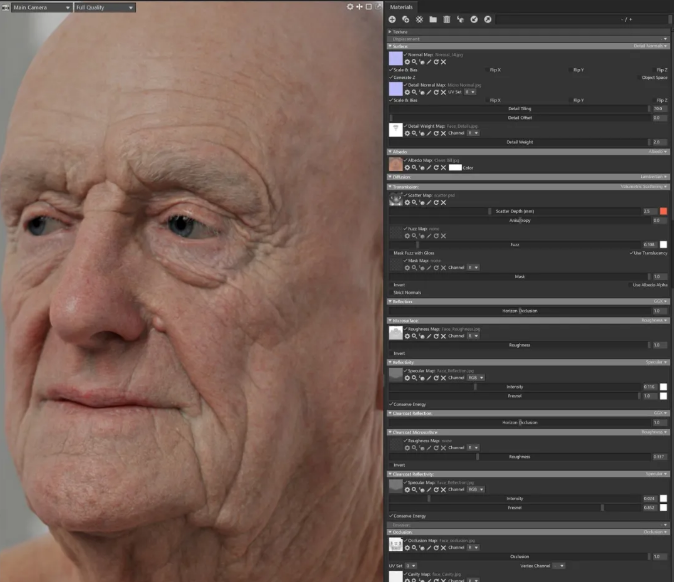674x582 pixels.
Task: Click the viewport settings gear icon
Action: 350,6
